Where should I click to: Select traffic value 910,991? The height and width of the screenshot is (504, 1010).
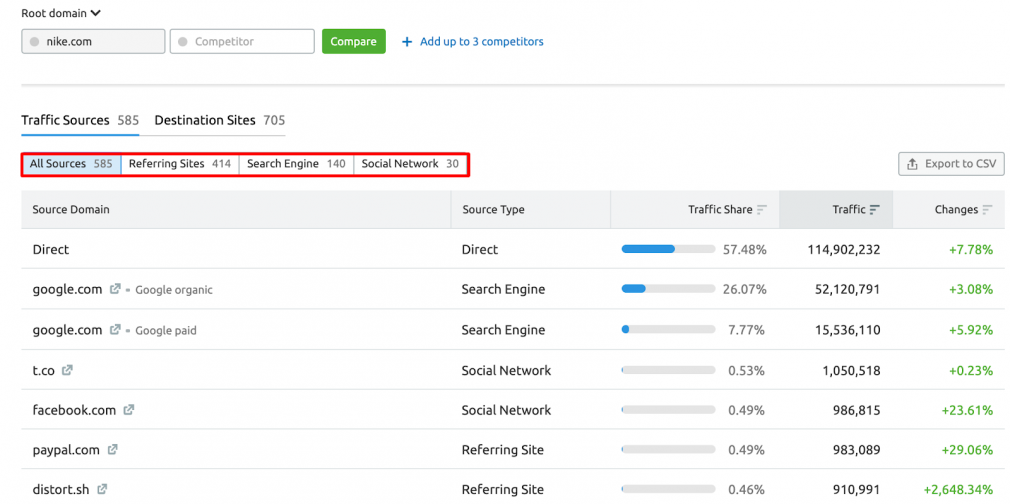(x=856, y=489)
